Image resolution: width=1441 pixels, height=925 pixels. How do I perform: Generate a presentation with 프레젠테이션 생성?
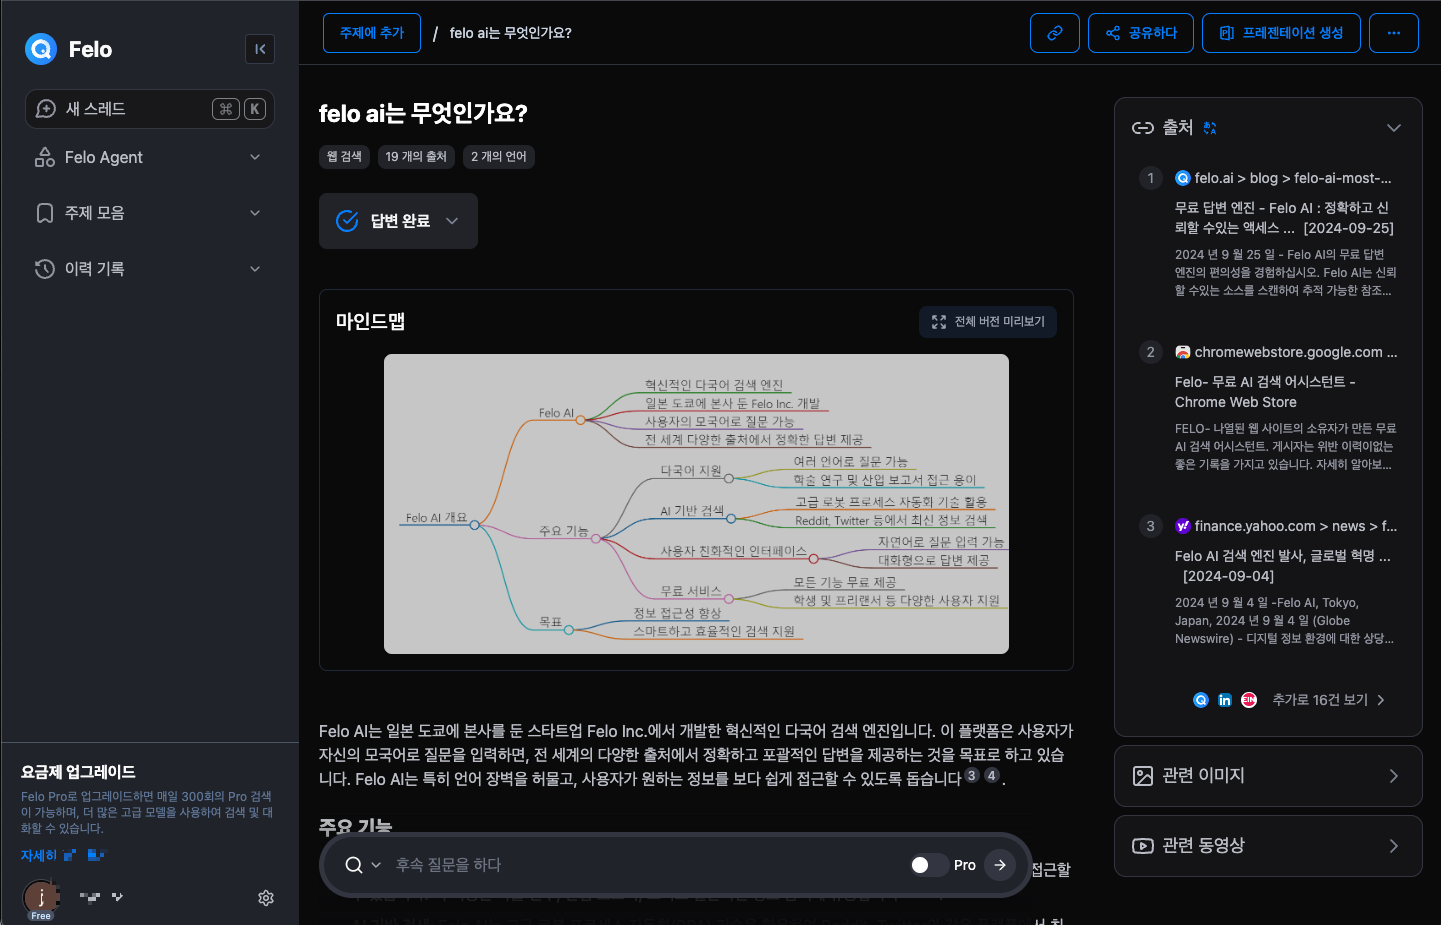coord(1281,33)
